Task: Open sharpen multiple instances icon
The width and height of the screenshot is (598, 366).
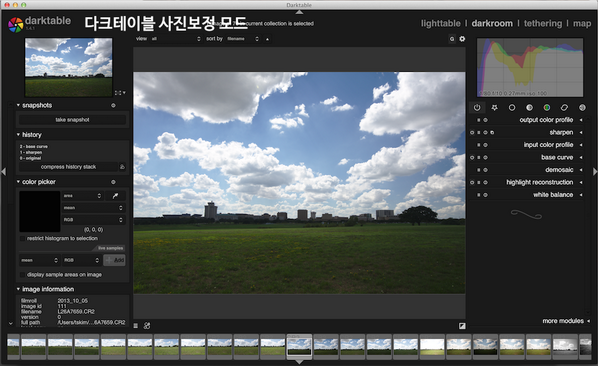Action: click(492, 133)
